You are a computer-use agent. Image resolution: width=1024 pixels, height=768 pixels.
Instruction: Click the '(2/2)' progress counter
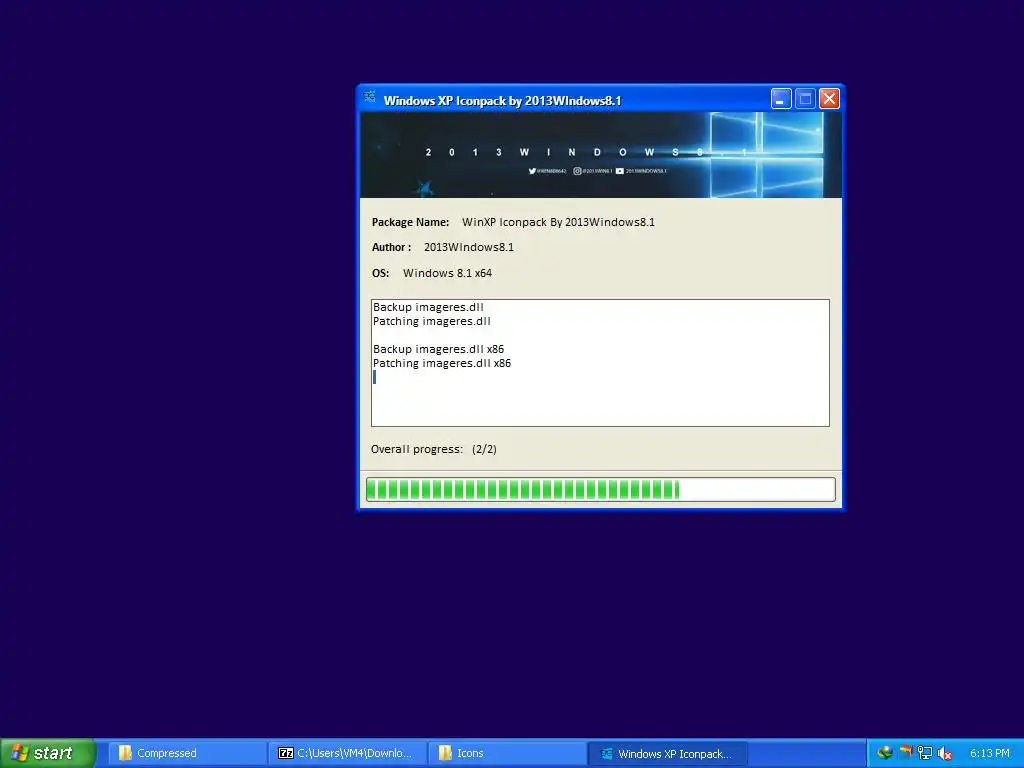[x=484, y=449]
